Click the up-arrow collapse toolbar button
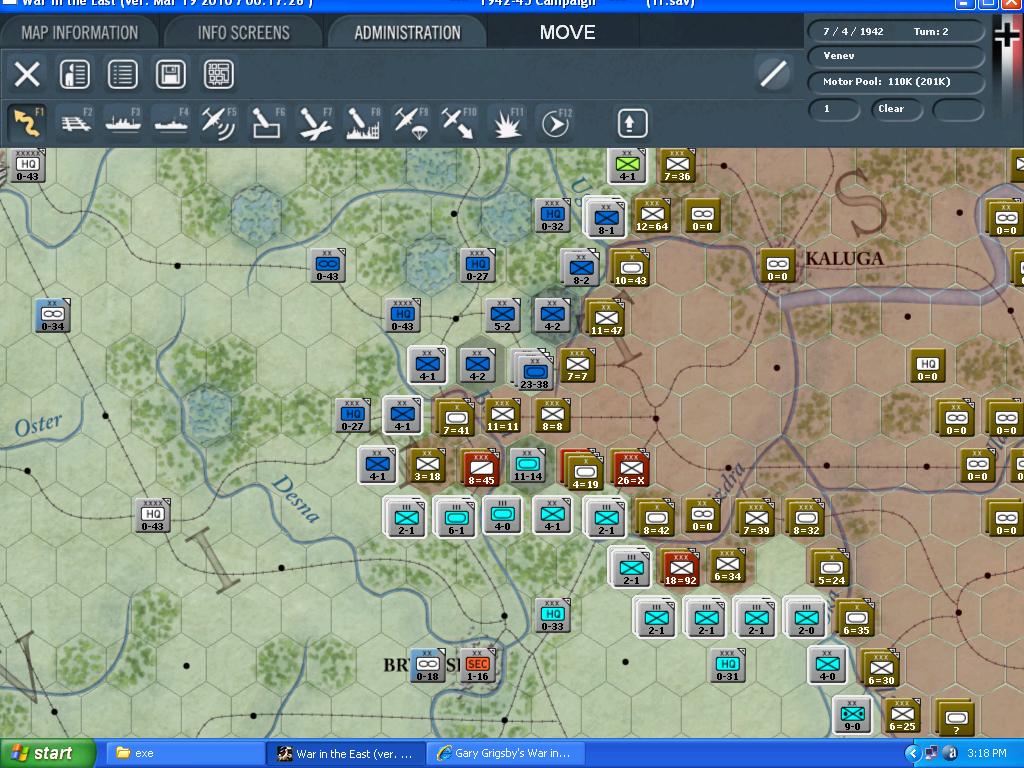The image size is (1024, 768). coord(632,123)
